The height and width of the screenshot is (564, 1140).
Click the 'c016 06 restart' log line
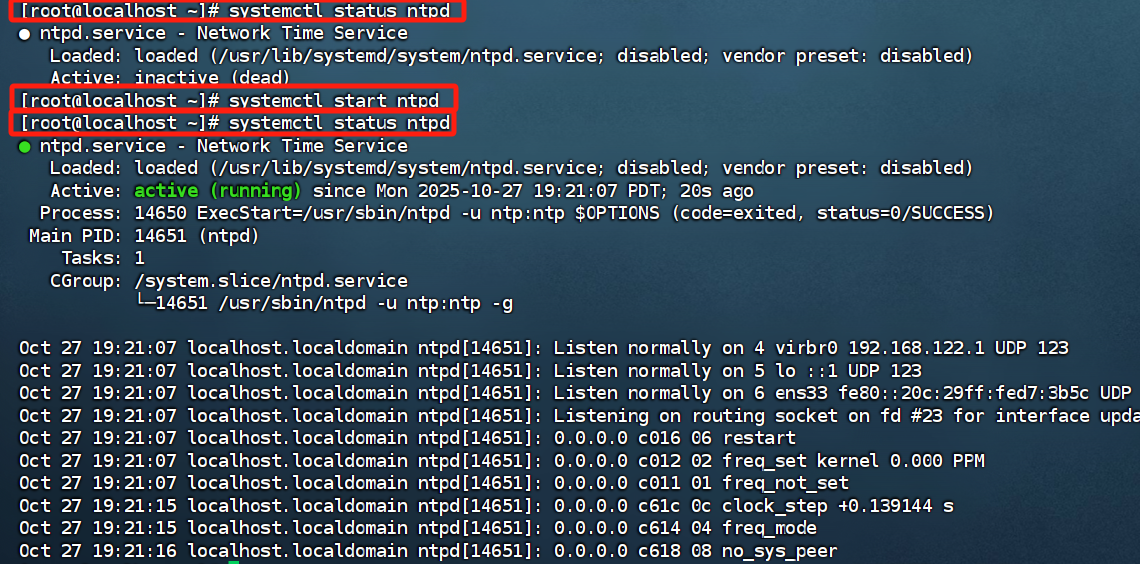407,438
